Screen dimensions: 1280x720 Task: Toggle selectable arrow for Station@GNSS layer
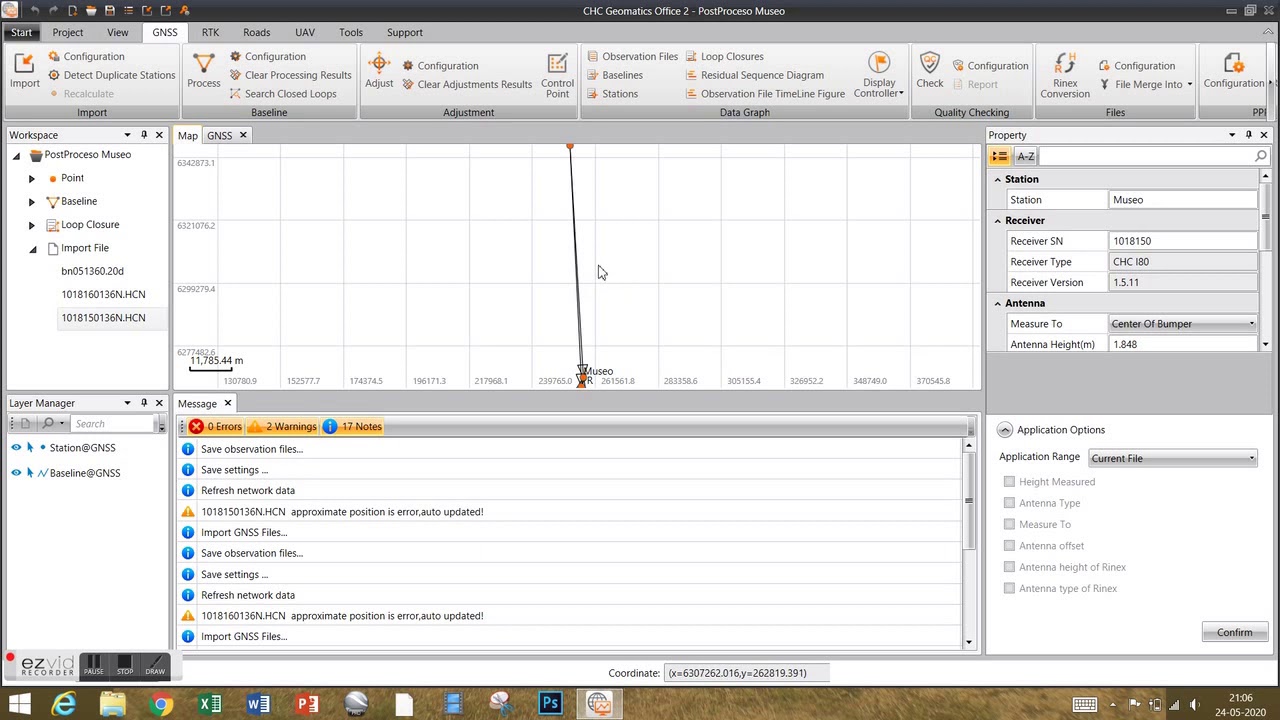pos(30,448)
